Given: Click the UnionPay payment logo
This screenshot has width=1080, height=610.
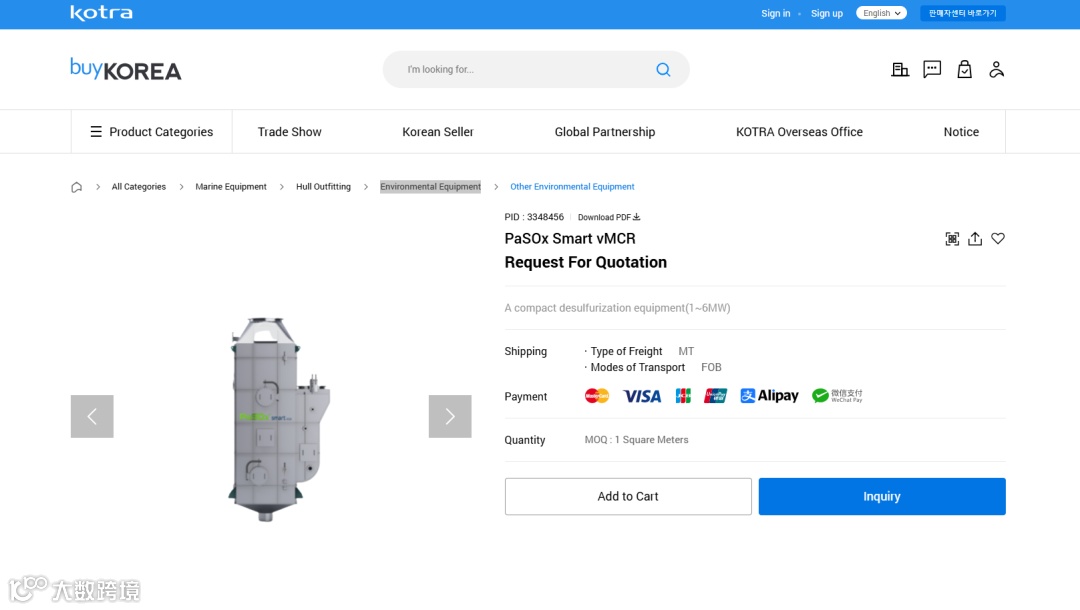Looking at the screenshot, I should click(715, 396).
